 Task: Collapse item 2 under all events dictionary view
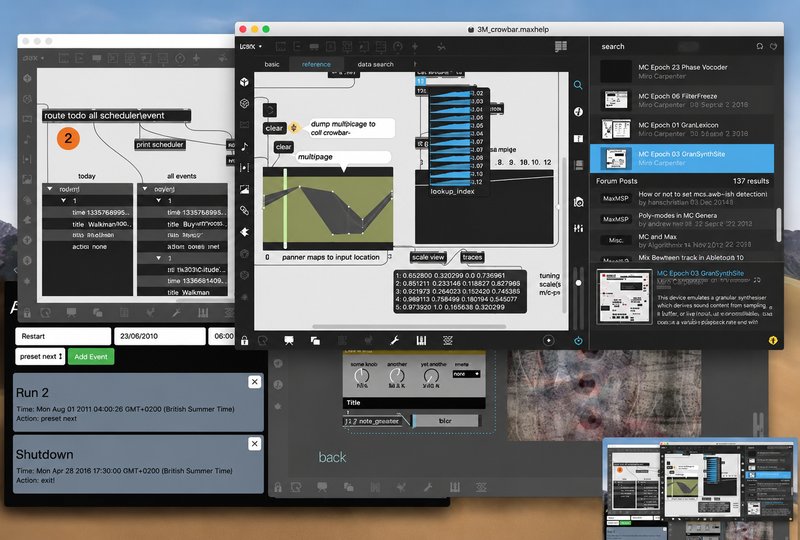tap(159, 258)
